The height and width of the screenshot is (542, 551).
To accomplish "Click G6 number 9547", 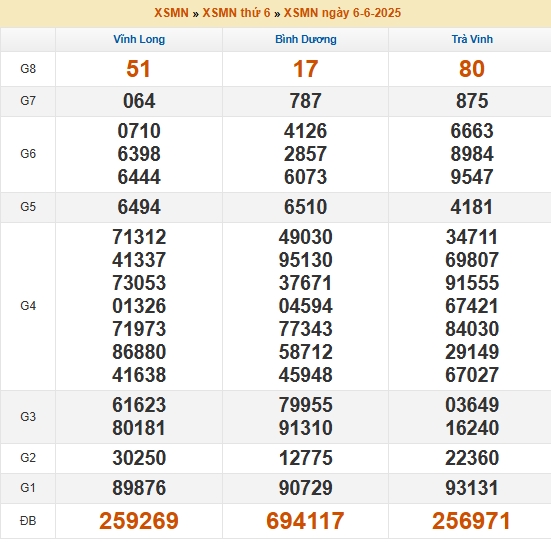I will point(472,177).
